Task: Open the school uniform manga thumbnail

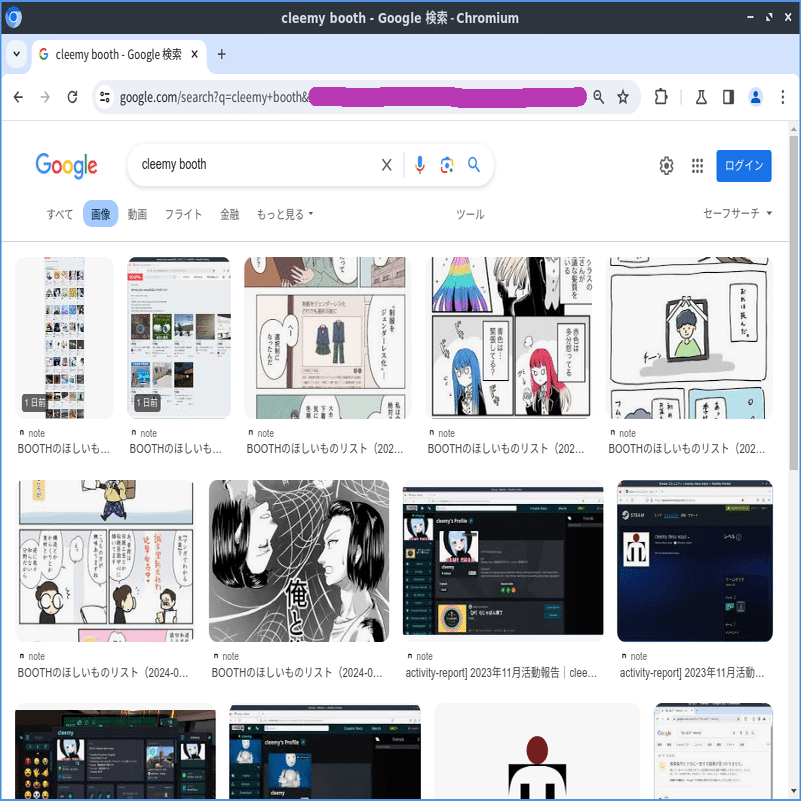Action: pos(327,338)
